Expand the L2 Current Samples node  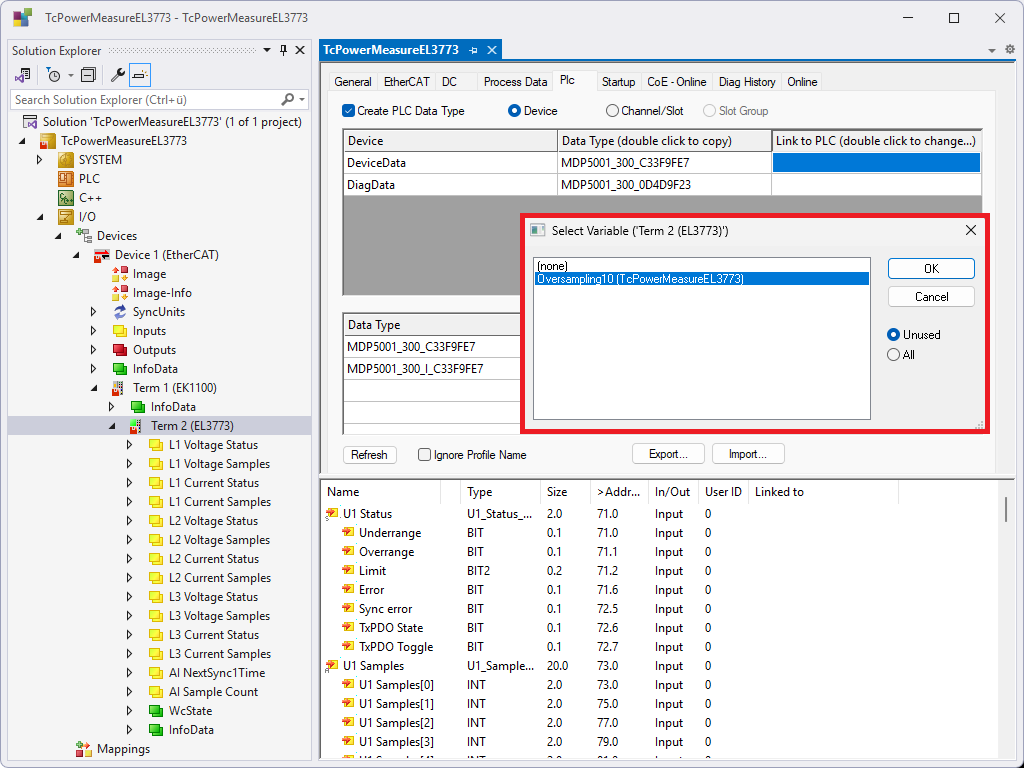129,578
